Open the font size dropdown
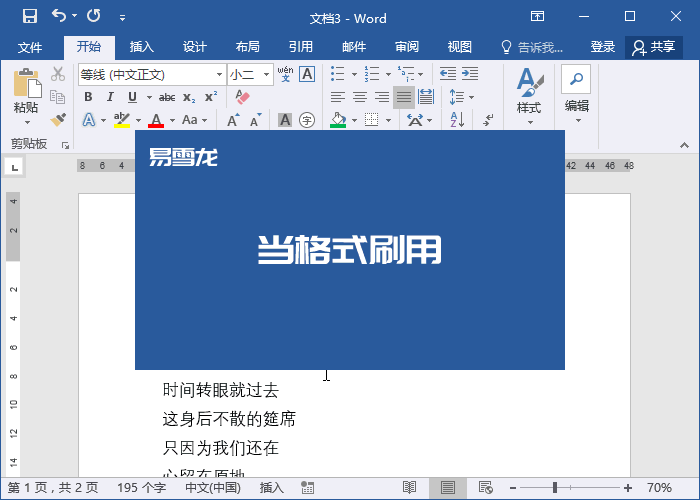Screen dimensions: 700x500 click(x=266, y=75)
